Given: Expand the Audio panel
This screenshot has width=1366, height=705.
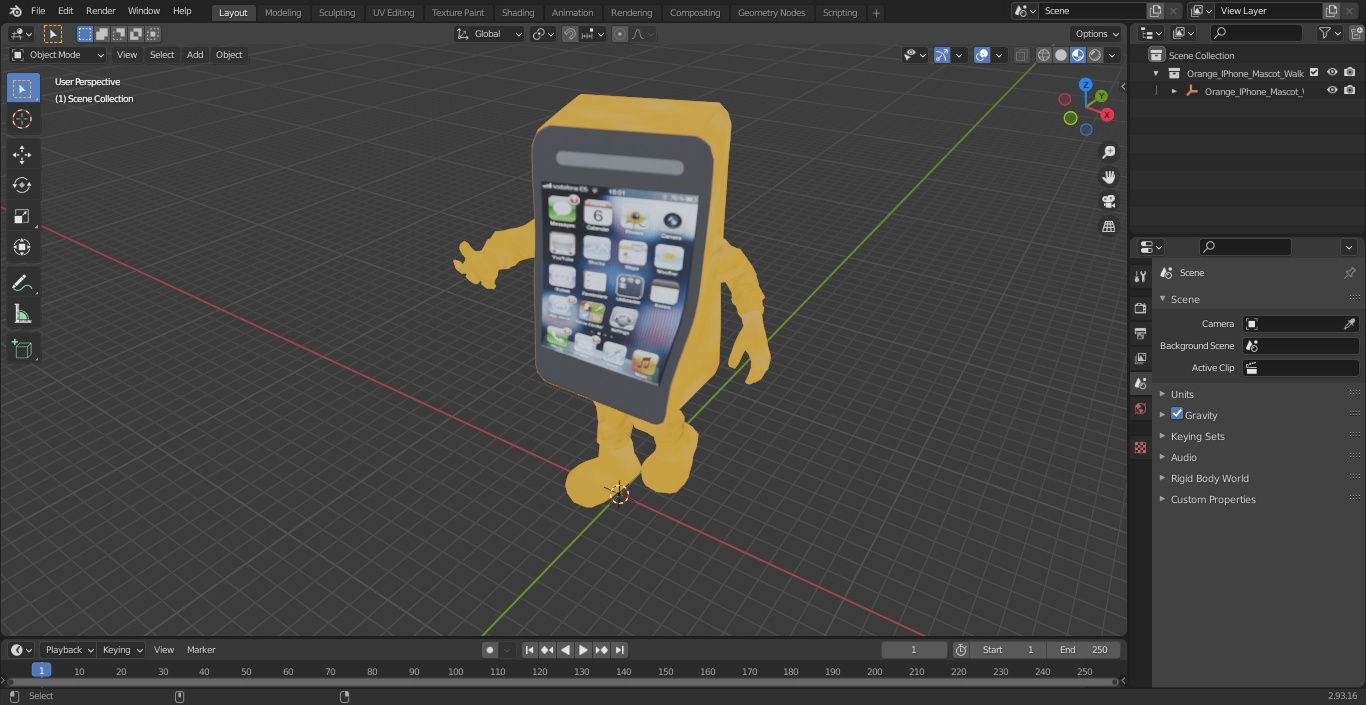Looking at the screenshot, I should [x=1183, y=457].
